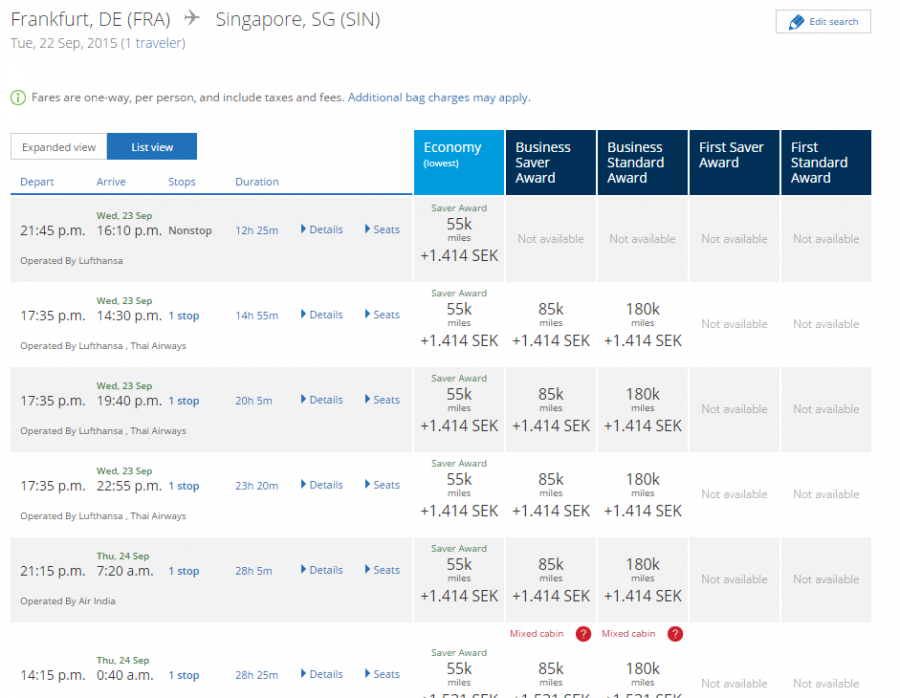Screen dimensions: 900x698
Task: Select the Business Saver Award column header
Action: pos(550,162)
